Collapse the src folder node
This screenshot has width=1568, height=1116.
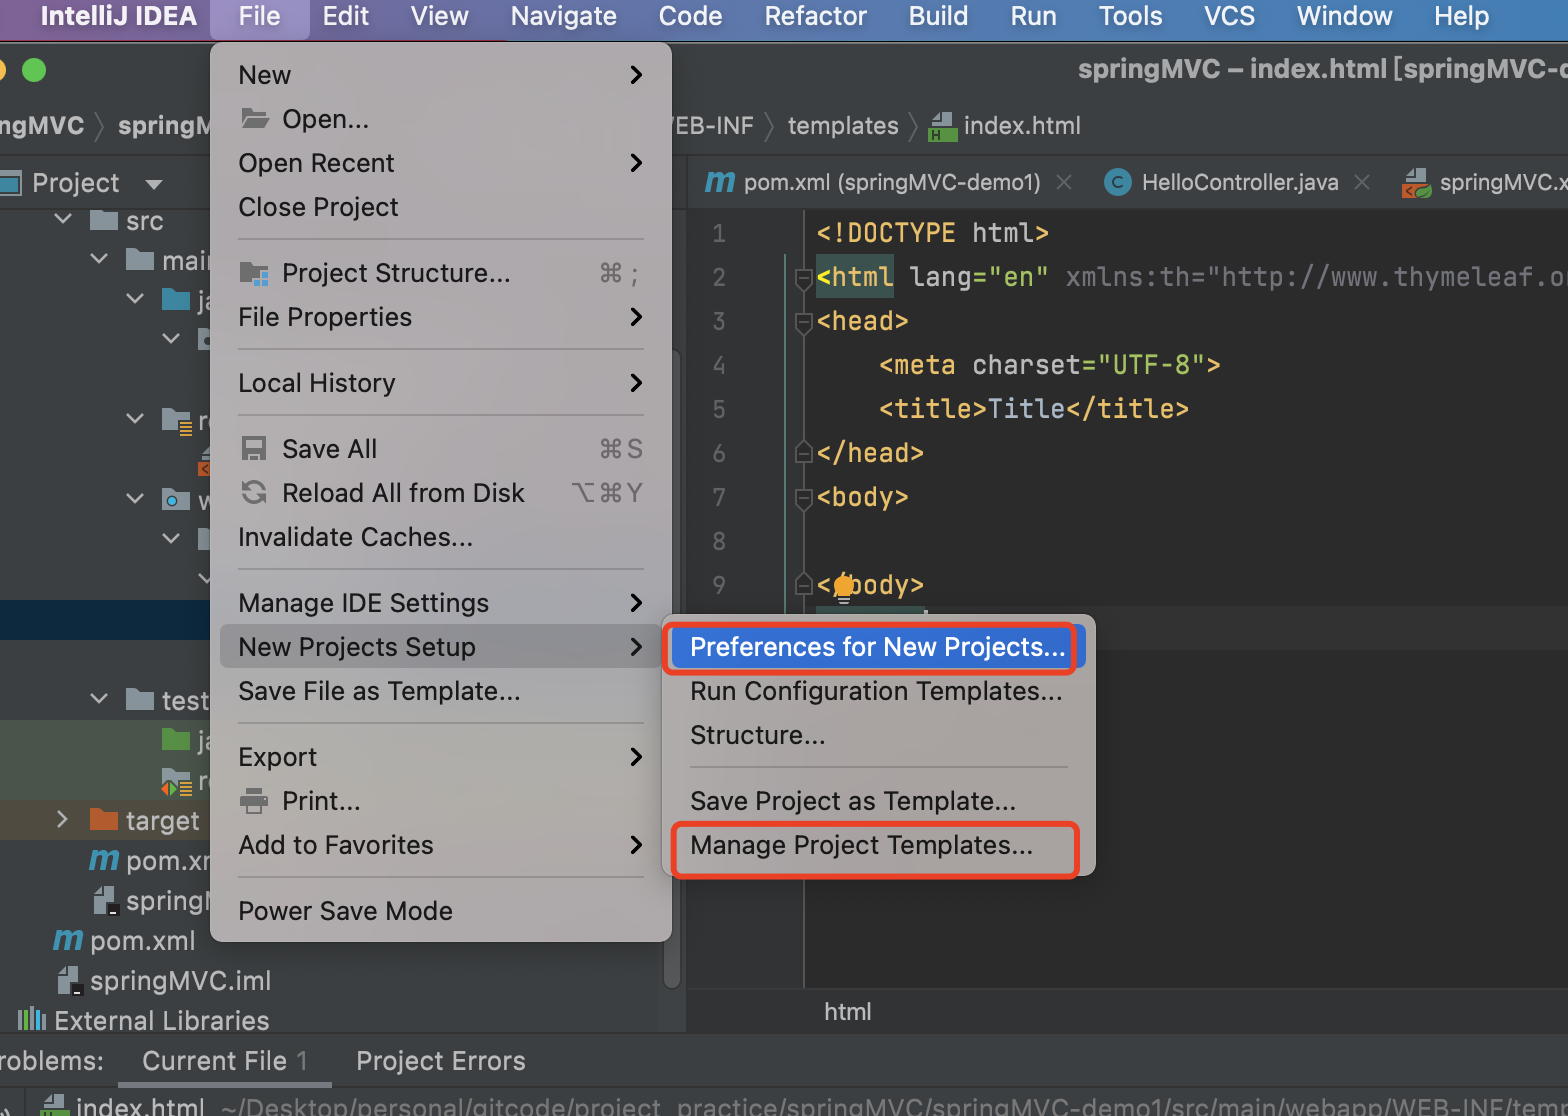coord(63,219)
